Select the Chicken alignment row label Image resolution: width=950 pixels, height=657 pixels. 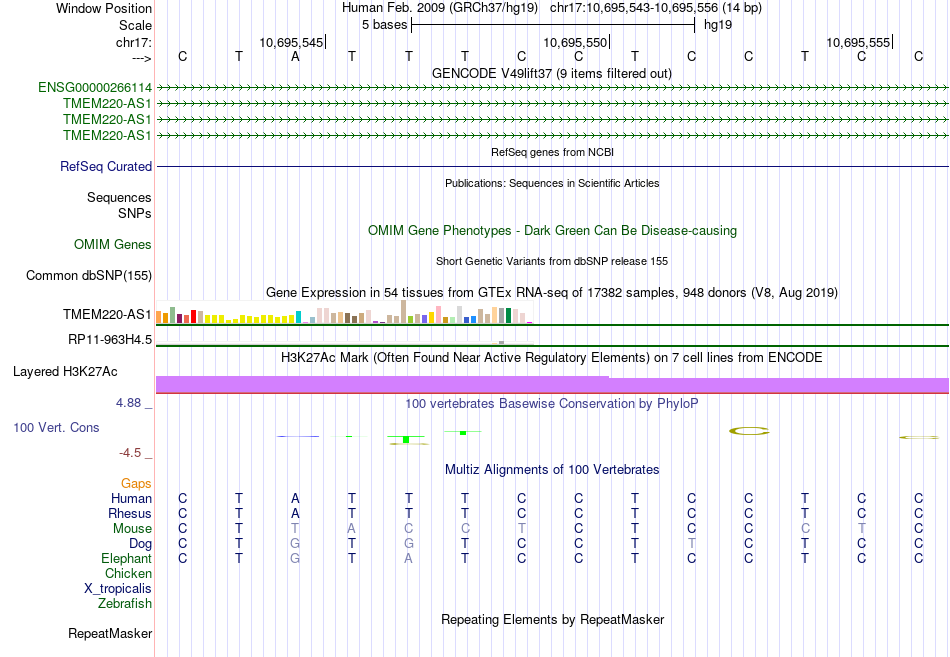coord(128,573)
